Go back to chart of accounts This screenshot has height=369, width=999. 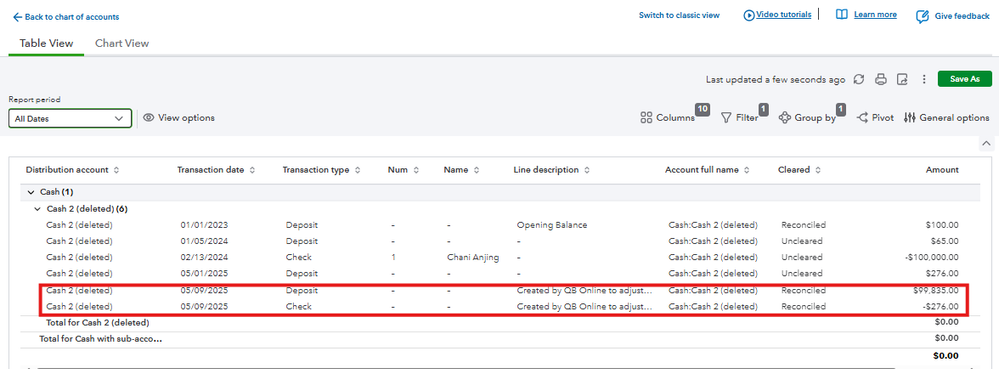66,17
